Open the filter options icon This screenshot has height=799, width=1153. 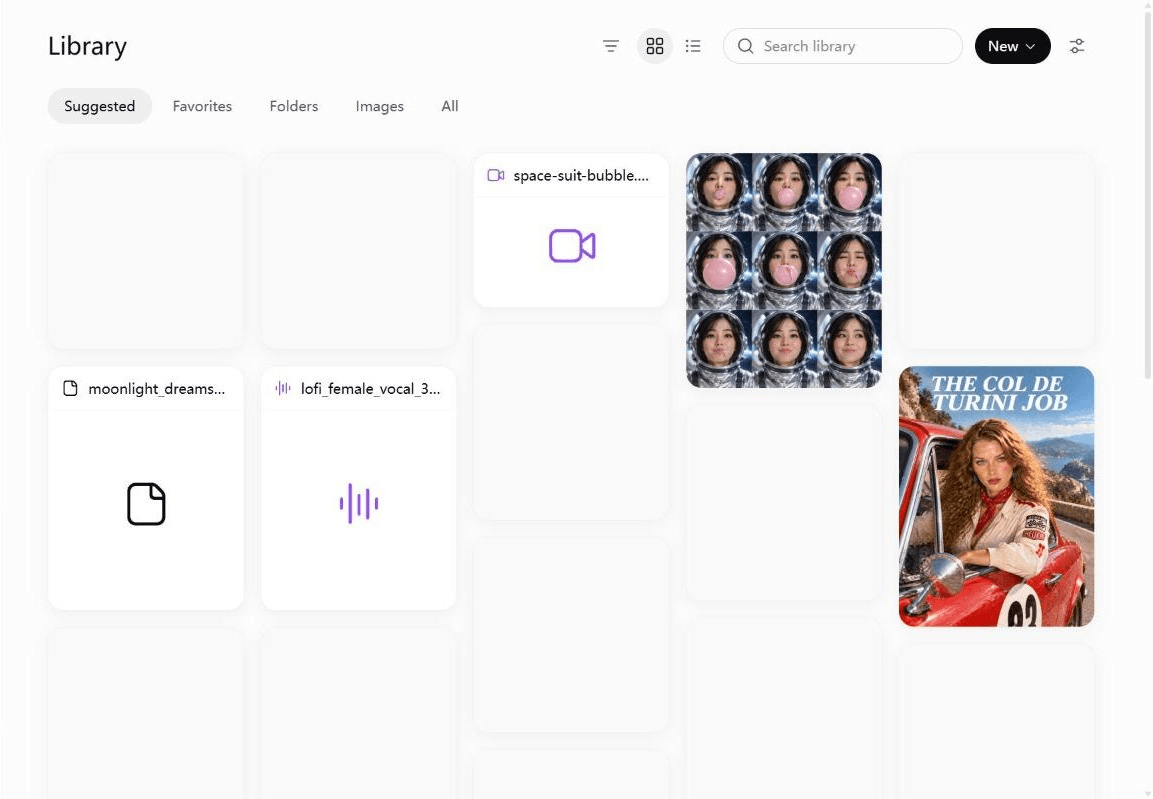click(x=610, y=46)
